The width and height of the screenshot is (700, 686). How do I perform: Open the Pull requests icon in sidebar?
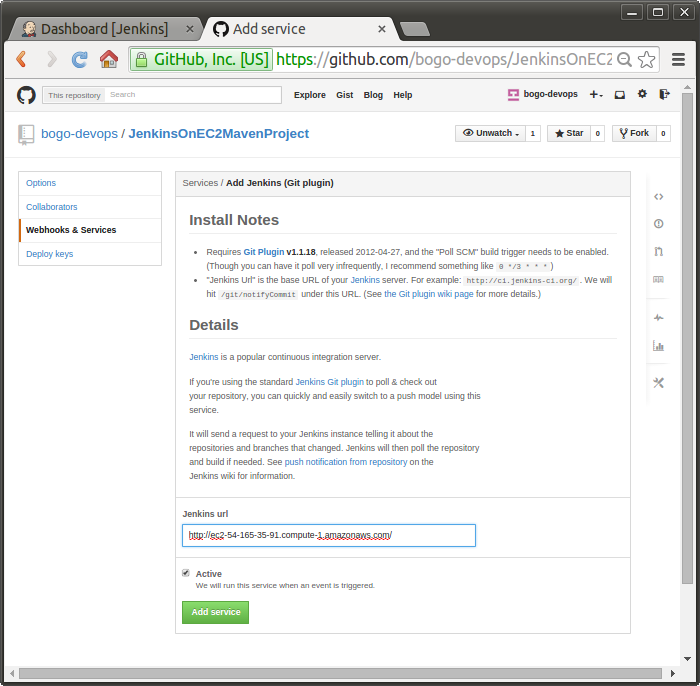point(658,252)
